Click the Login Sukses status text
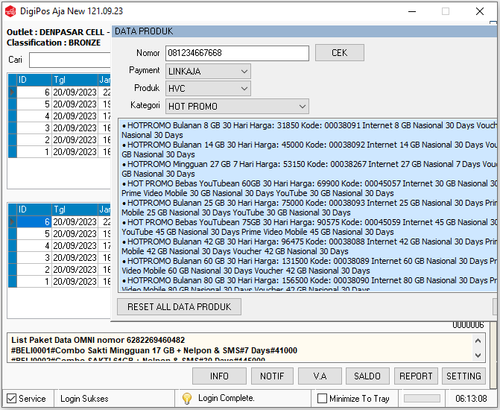The image size is (500, 410). 84,399
